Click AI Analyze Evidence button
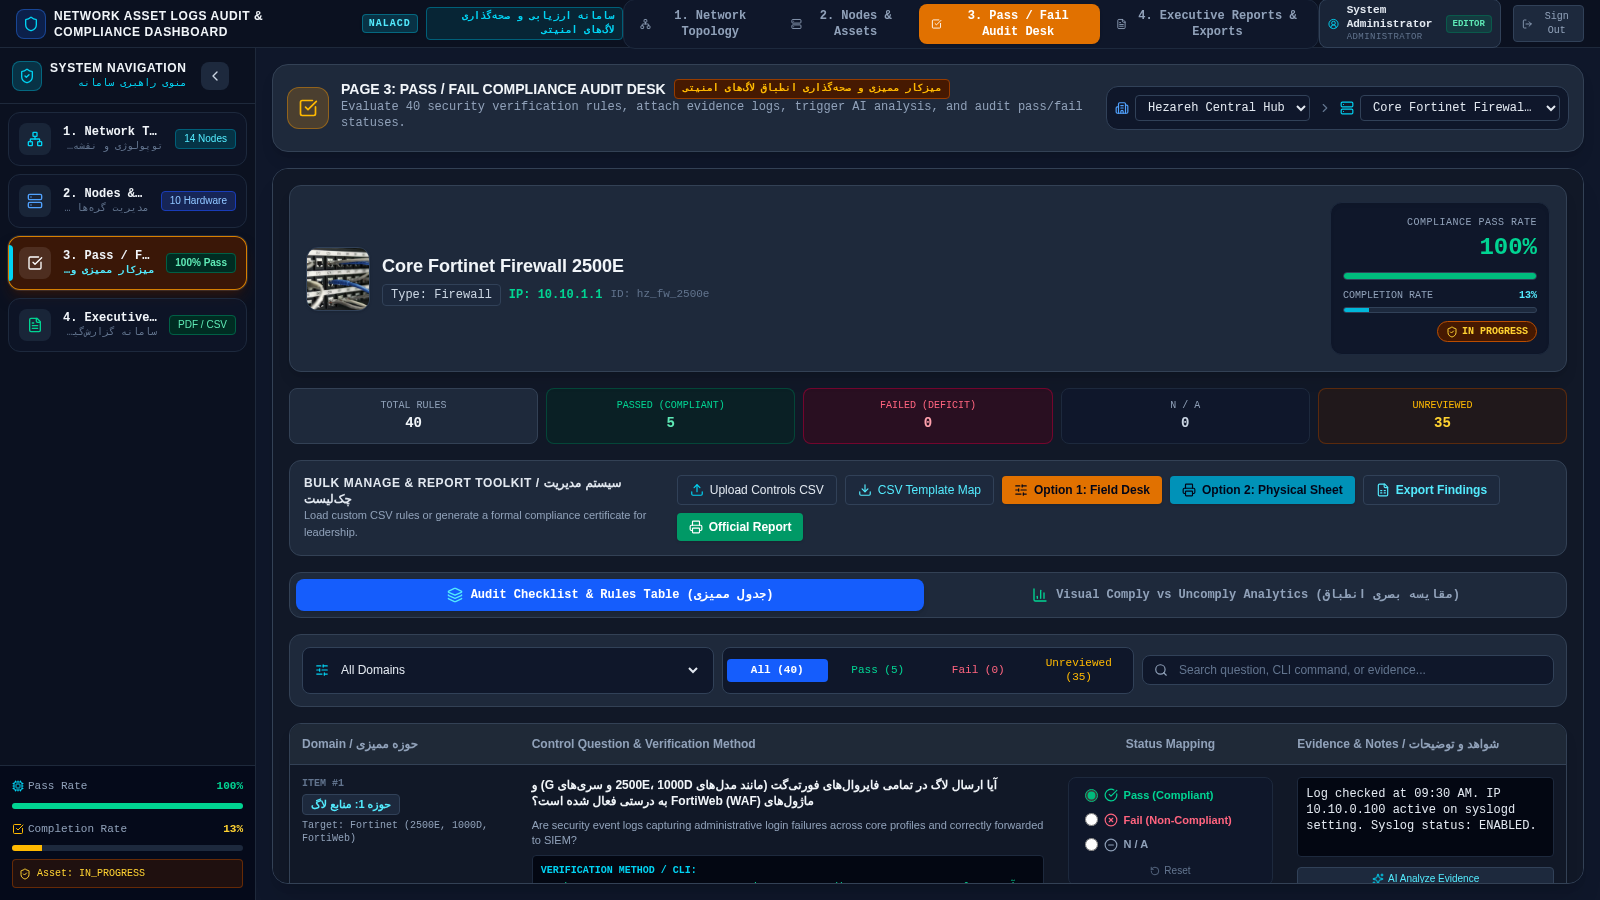 point(1425,877)
